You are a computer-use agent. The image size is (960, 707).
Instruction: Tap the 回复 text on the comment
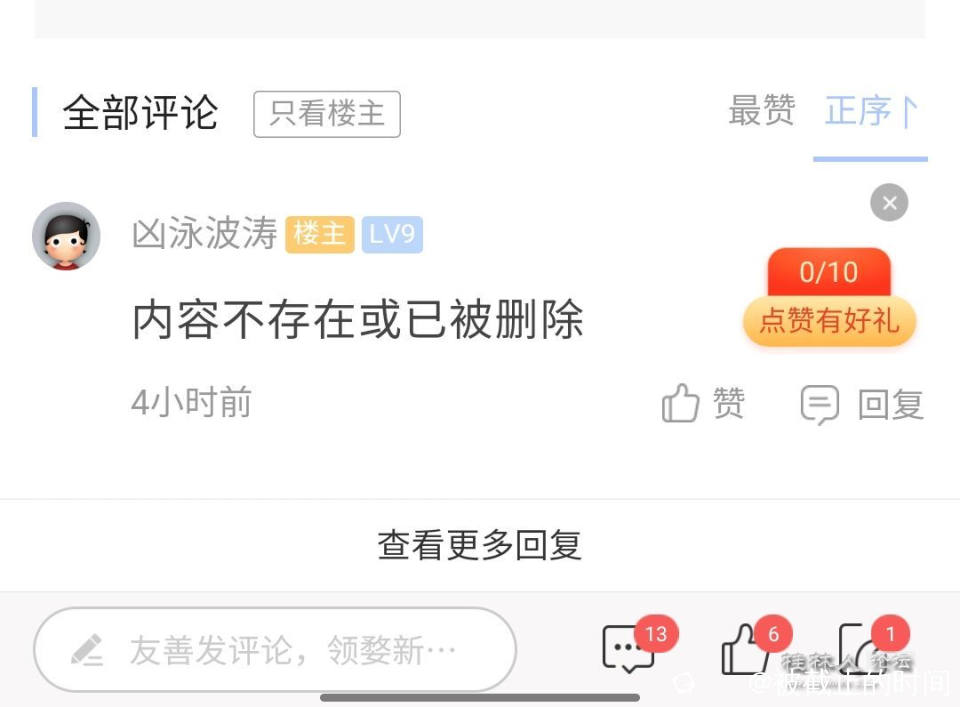891,405
